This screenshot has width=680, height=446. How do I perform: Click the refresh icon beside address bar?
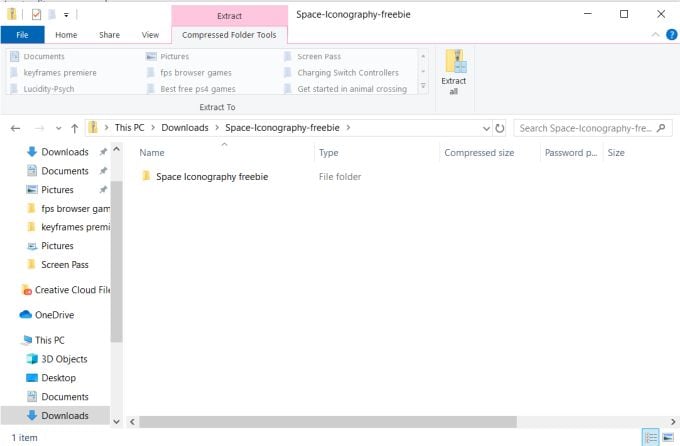pos(500,128)
